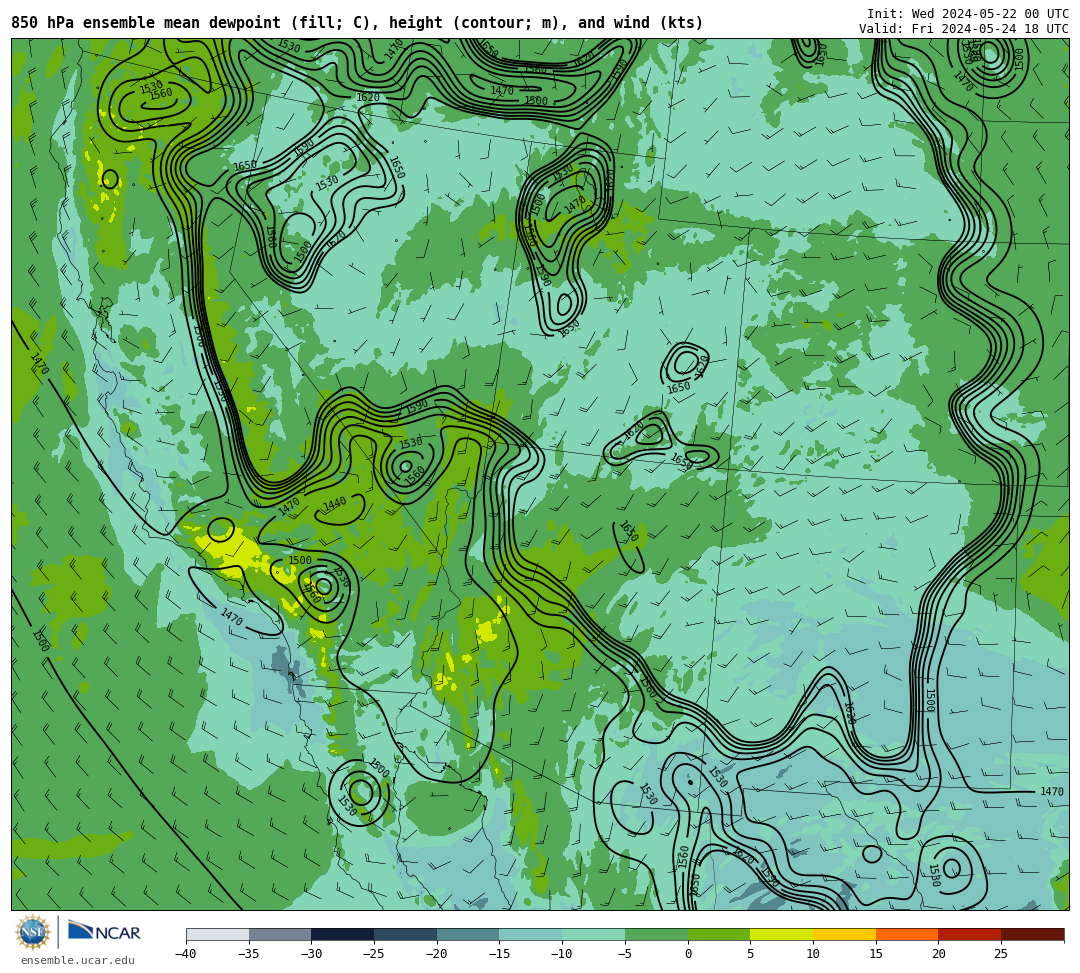Screen dimensions: 1080x973
Task: Click the -10 colorbar tick label
Action: click(562, 954)
